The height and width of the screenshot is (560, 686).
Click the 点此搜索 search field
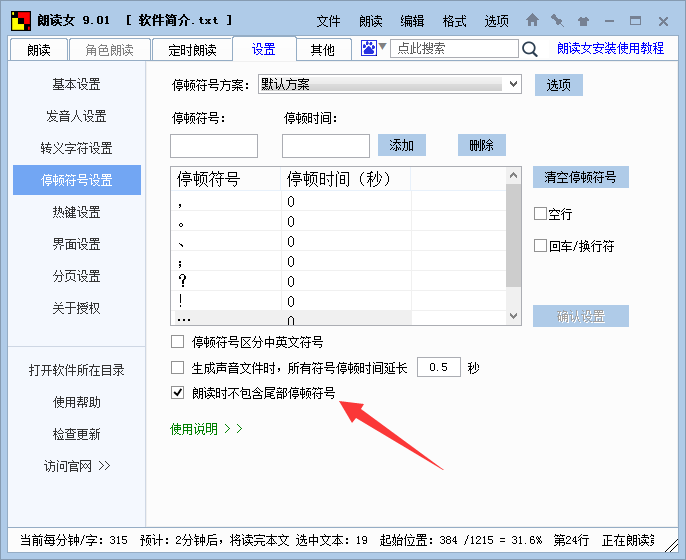[x=454, y=48]
